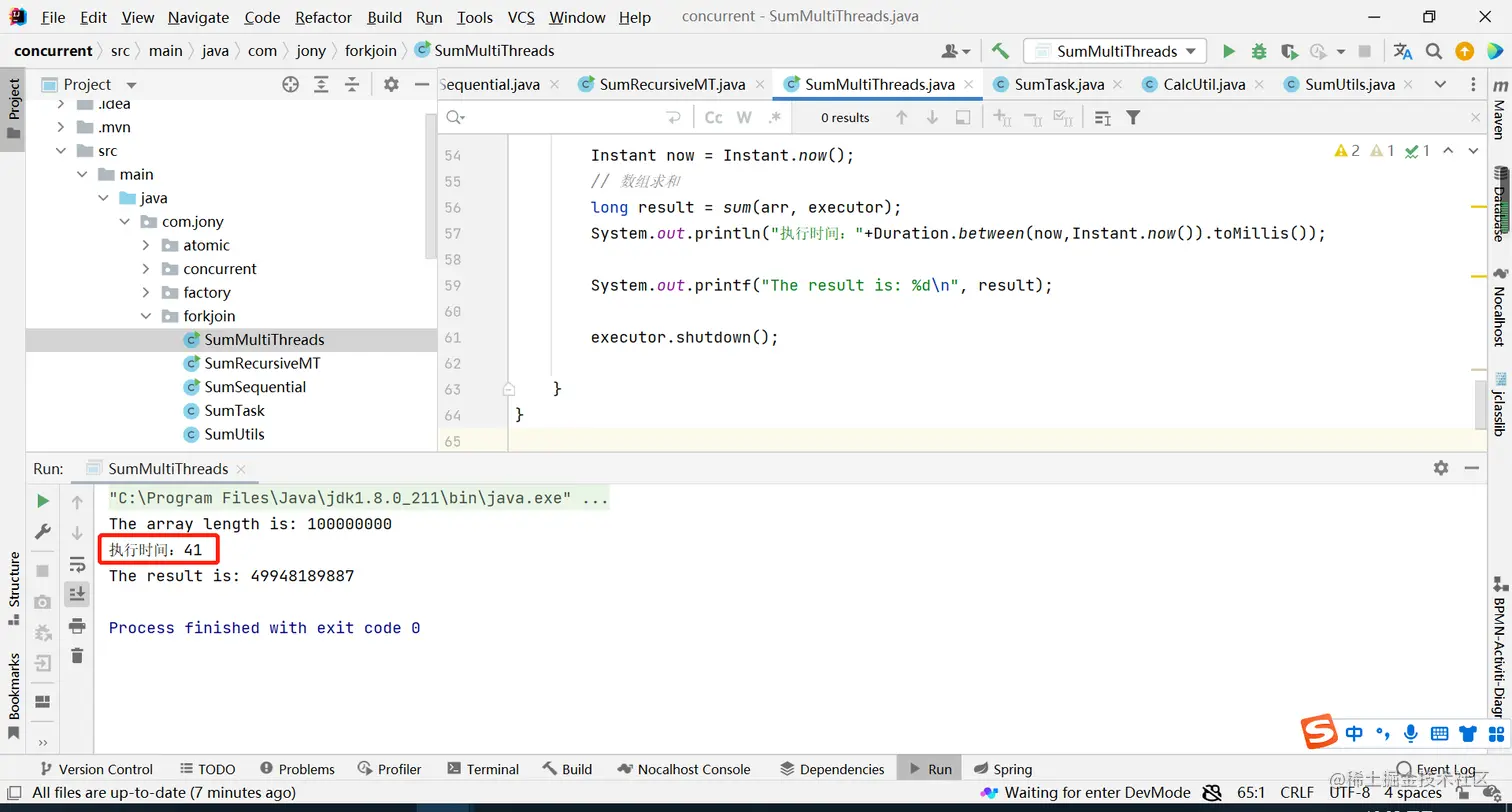
Task: Collapse the main folder
Action: pyautogui.click(x=82, y=174)
